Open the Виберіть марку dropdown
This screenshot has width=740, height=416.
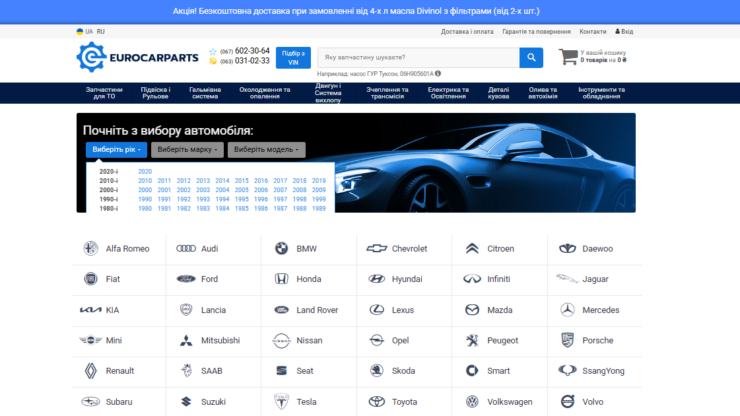point(187,150)
